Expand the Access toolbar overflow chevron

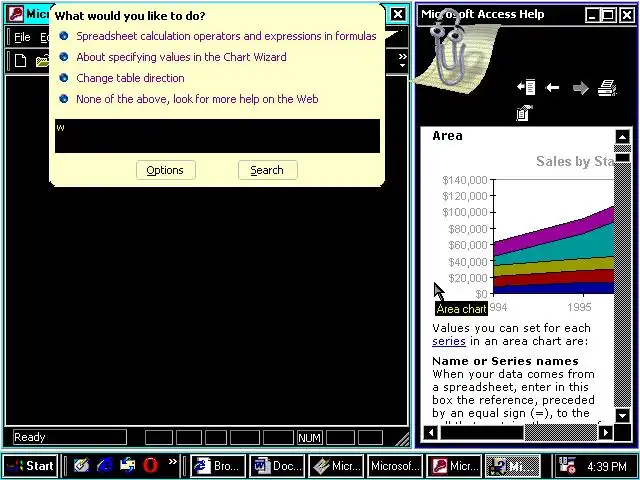pyautogui.click(x=402, y=60)
